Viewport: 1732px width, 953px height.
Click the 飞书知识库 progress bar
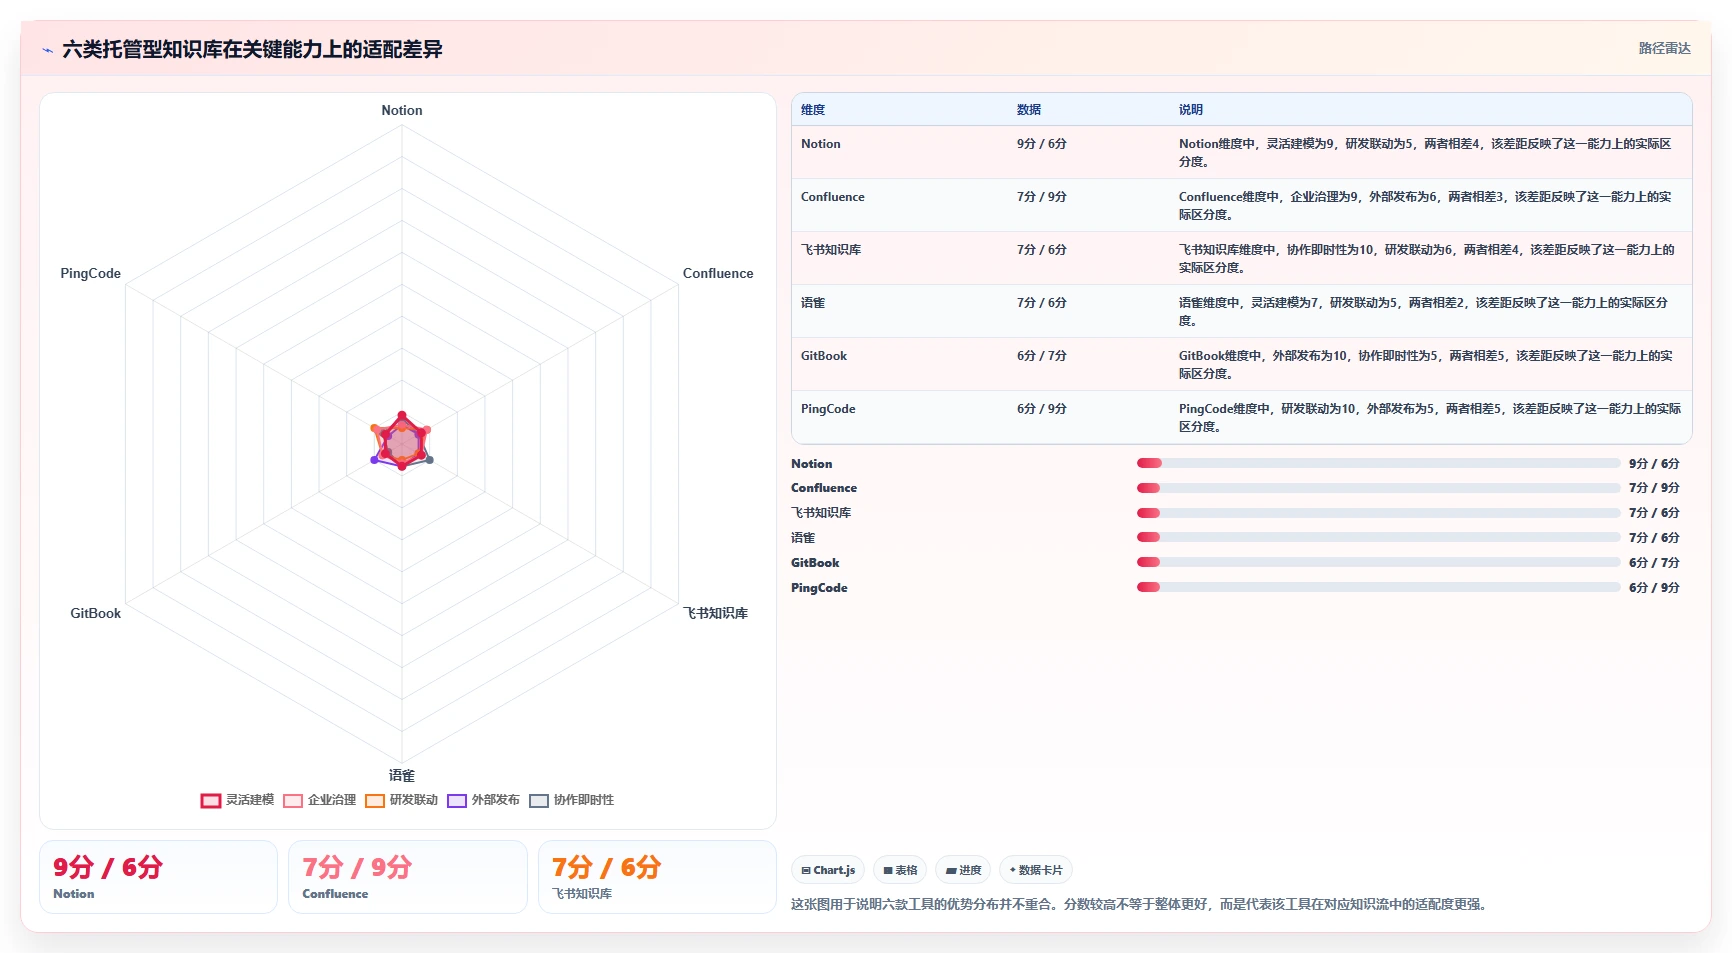point(1378,513)
